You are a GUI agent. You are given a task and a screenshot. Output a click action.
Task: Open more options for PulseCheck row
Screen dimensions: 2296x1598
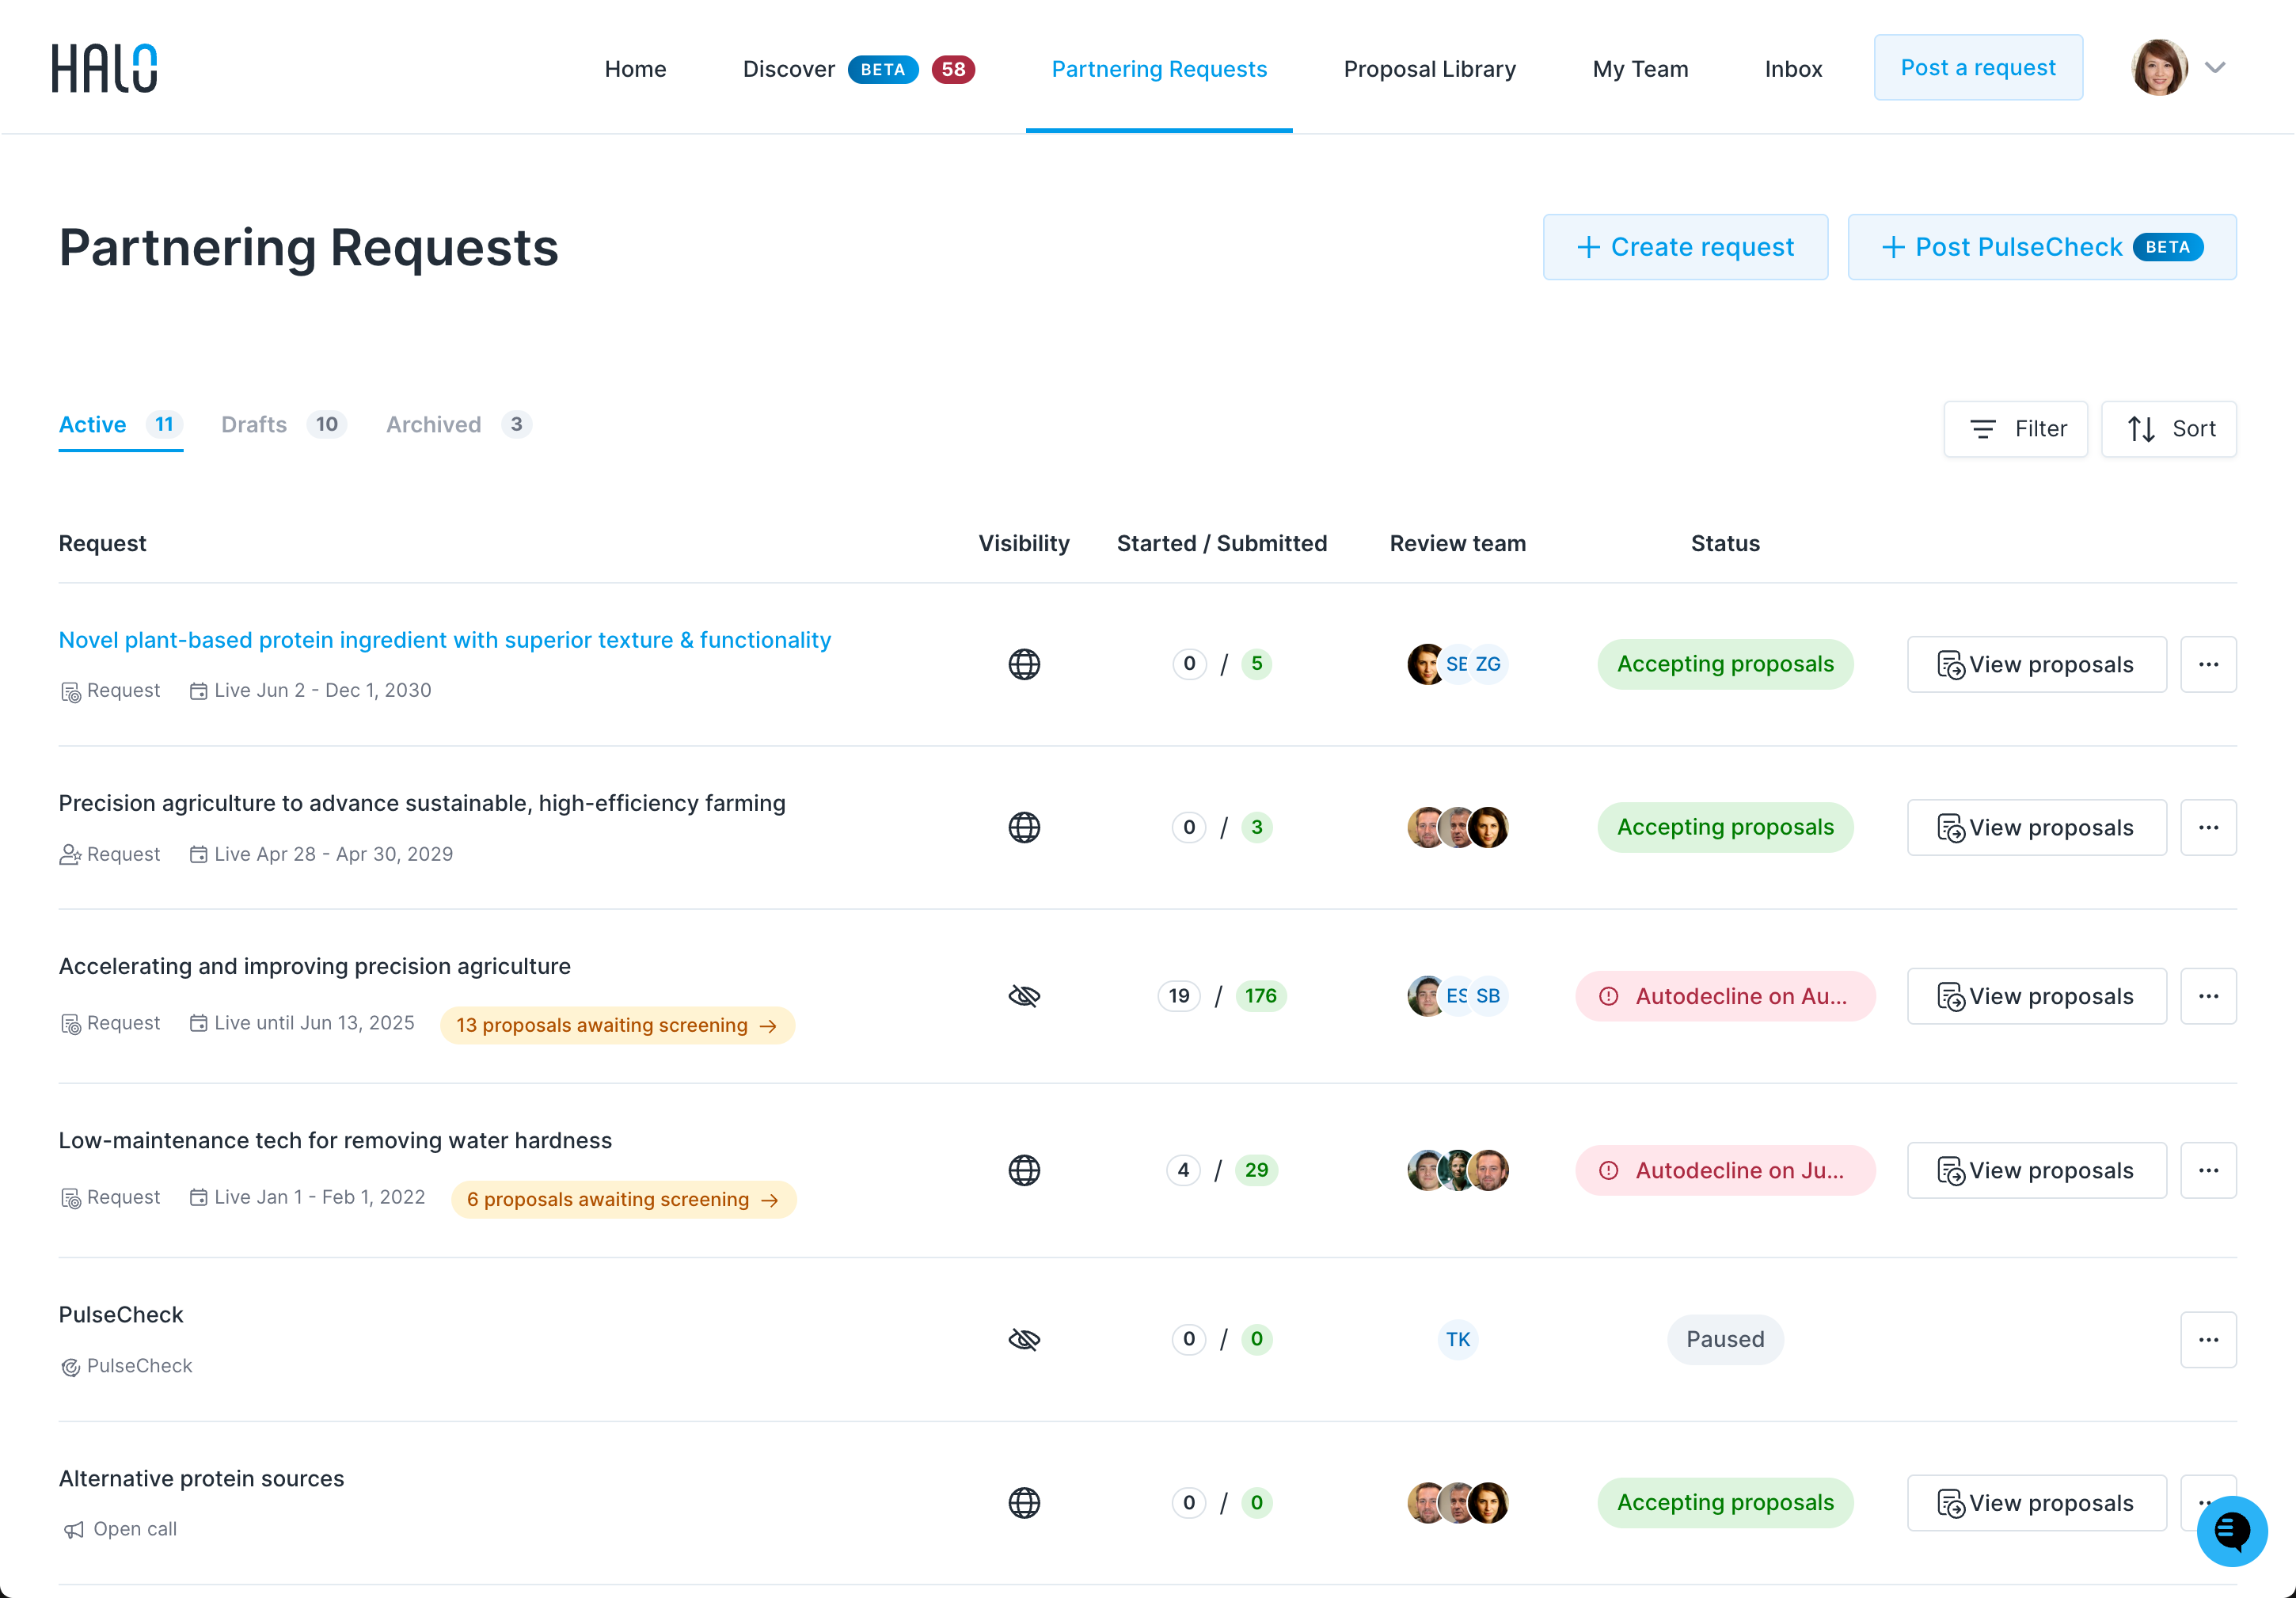point(2208,1339)
